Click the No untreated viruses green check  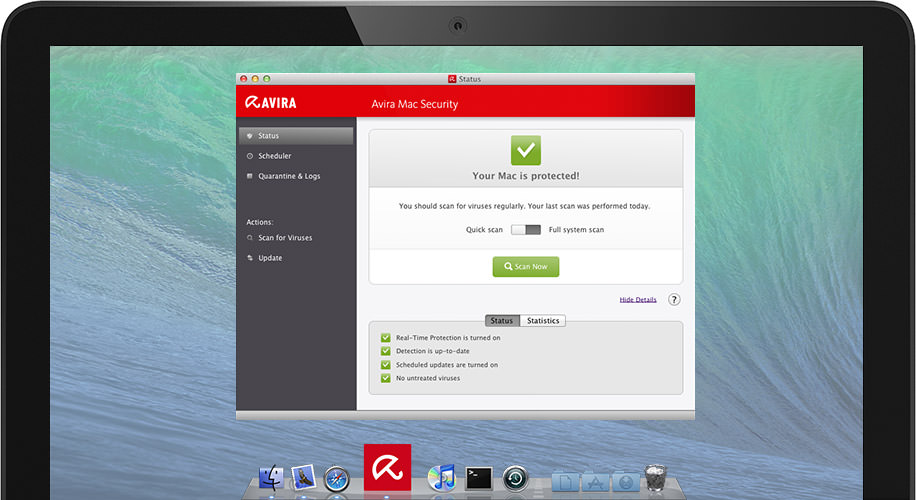[386, 378]
